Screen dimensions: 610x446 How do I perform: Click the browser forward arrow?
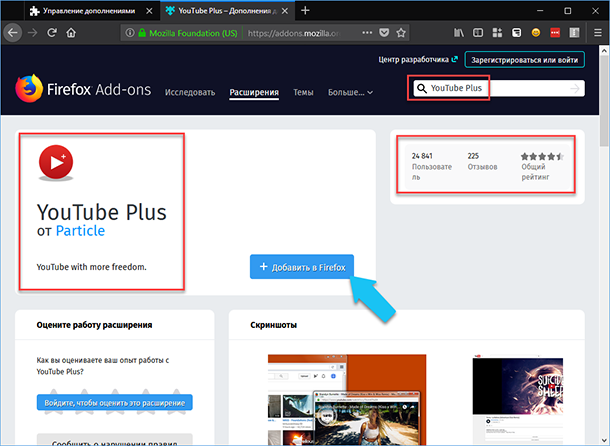click(x=33, y=33)
